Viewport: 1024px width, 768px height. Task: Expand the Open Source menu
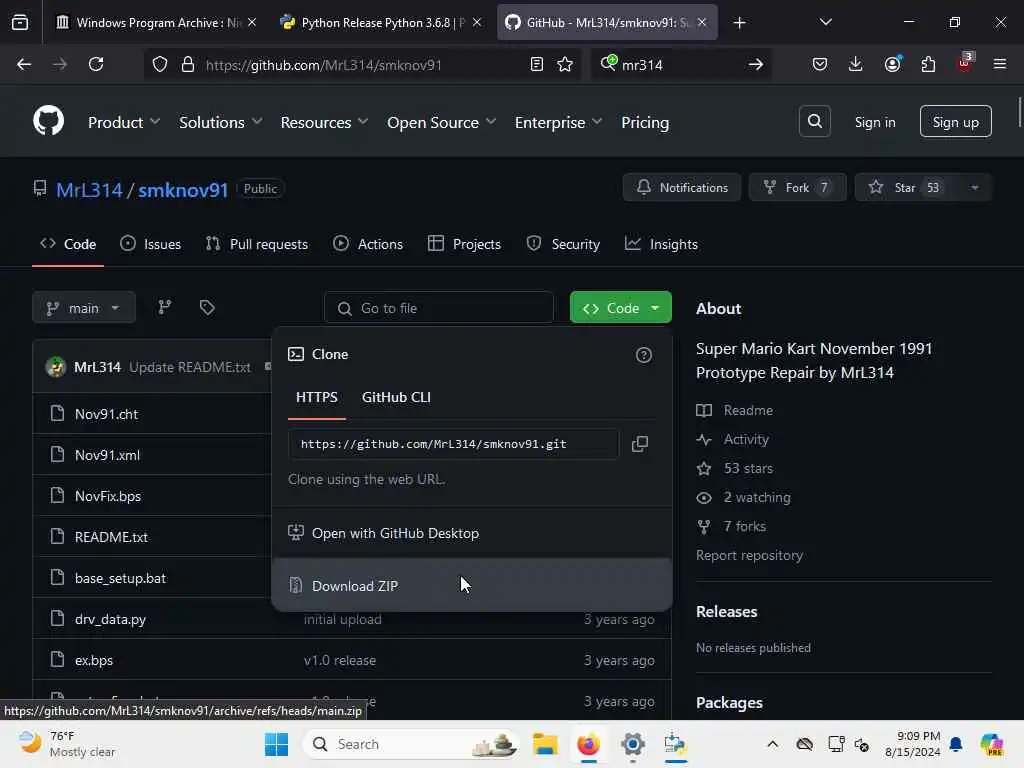point(441,122)
